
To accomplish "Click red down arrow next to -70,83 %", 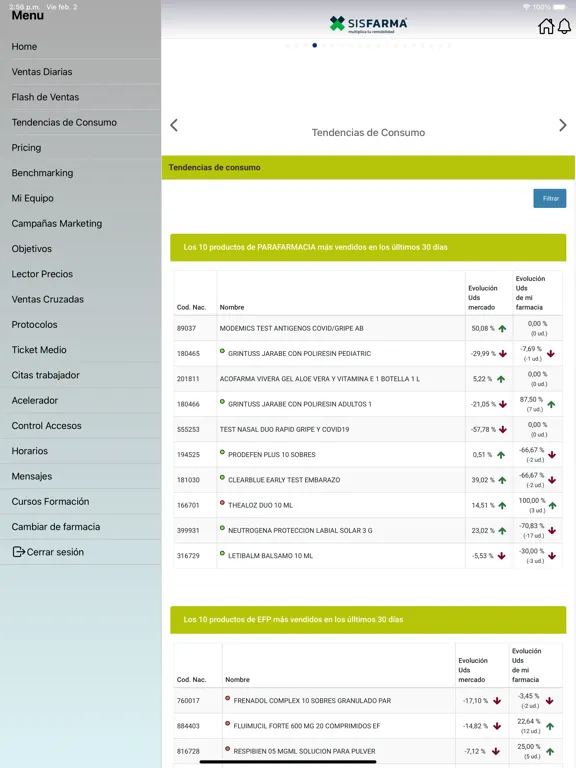I will [x=552, y=530].
